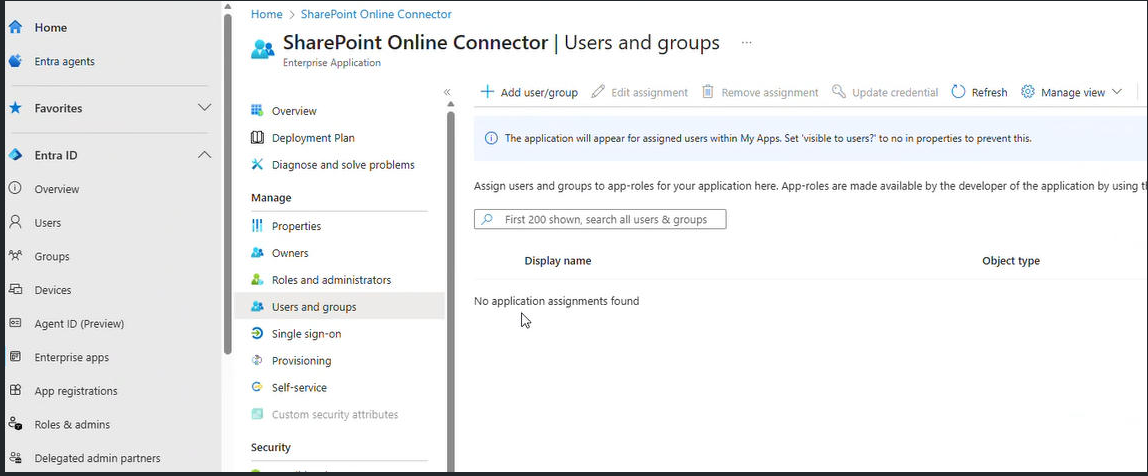
Task: Click the Home icon in left sidebar
Action: (15, 28)
